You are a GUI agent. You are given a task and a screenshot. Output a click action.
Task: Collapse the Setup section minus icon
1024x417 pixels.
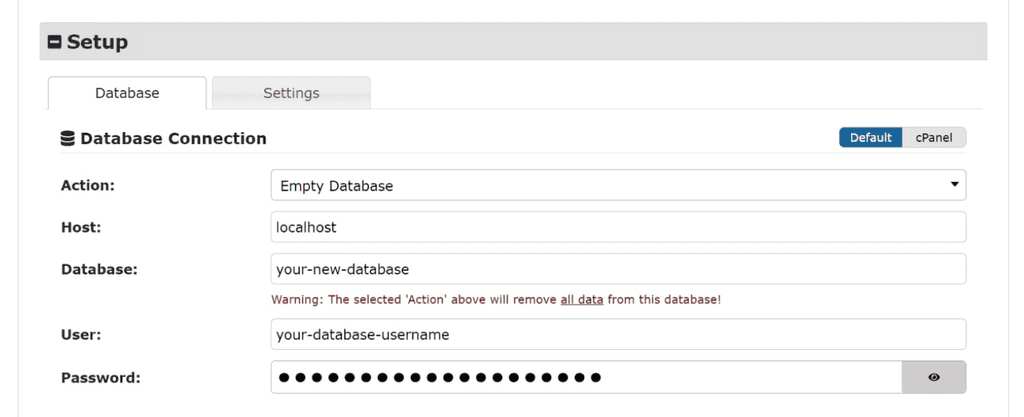tap(55, 42)
